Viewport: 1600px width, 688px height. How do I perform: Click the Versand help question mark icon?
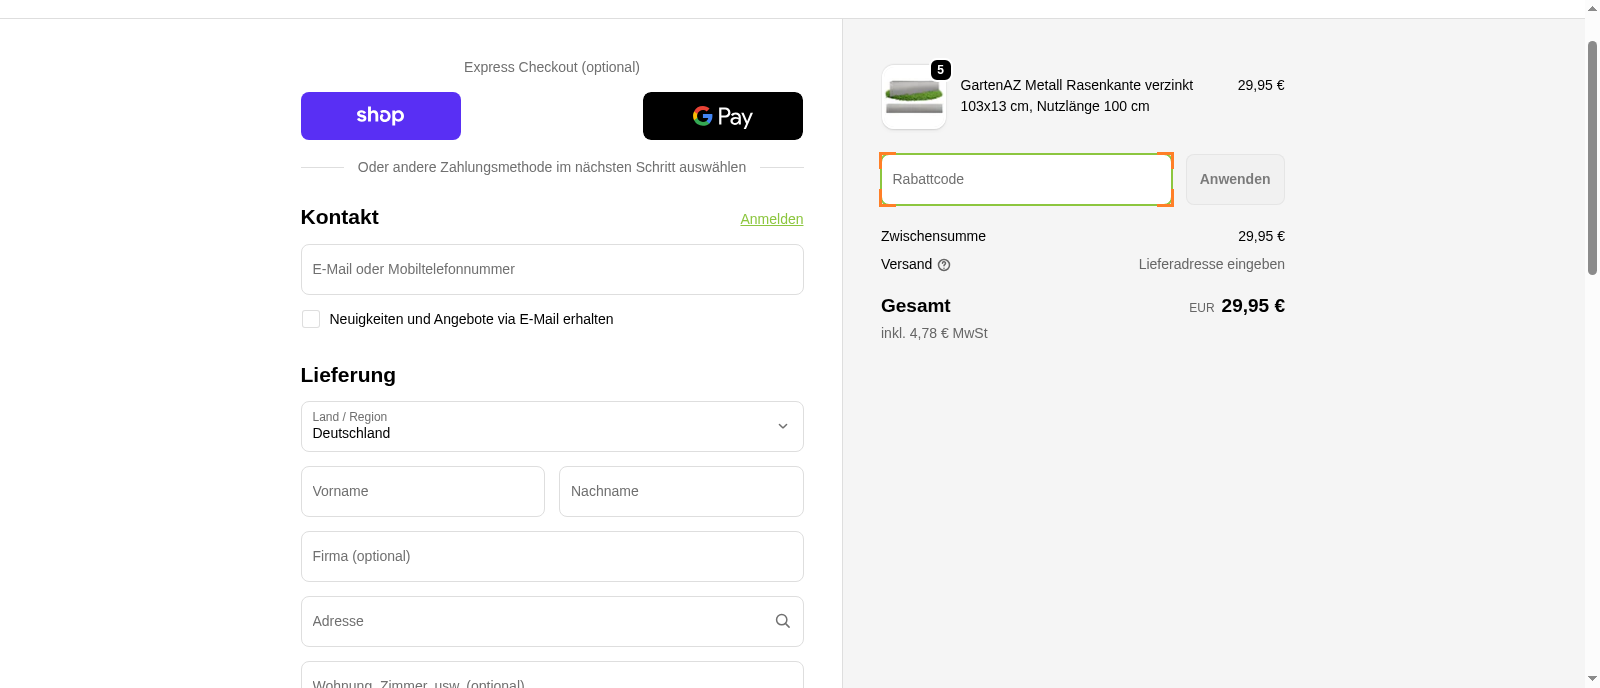(944, 265)
